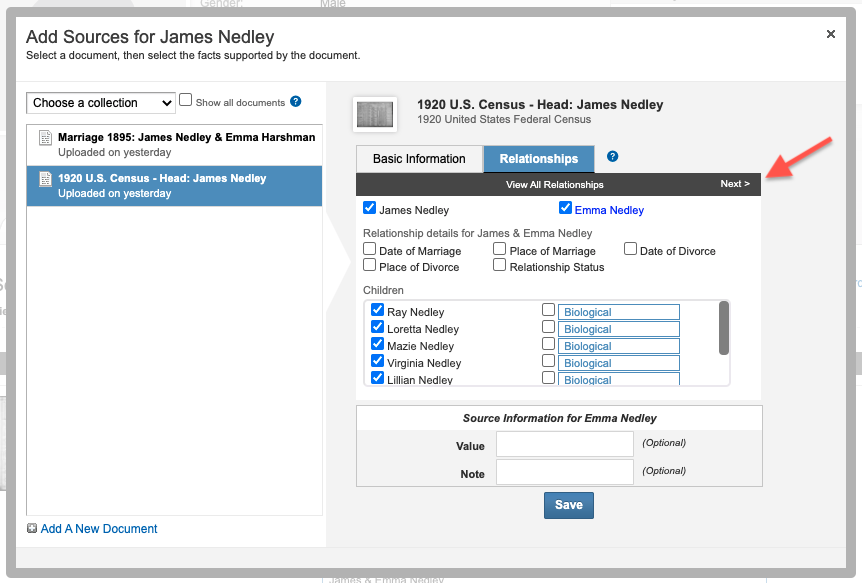Click the 1920 Census document thumbnail
This screenshot has height=583, width=862.
tap(375, 114)
